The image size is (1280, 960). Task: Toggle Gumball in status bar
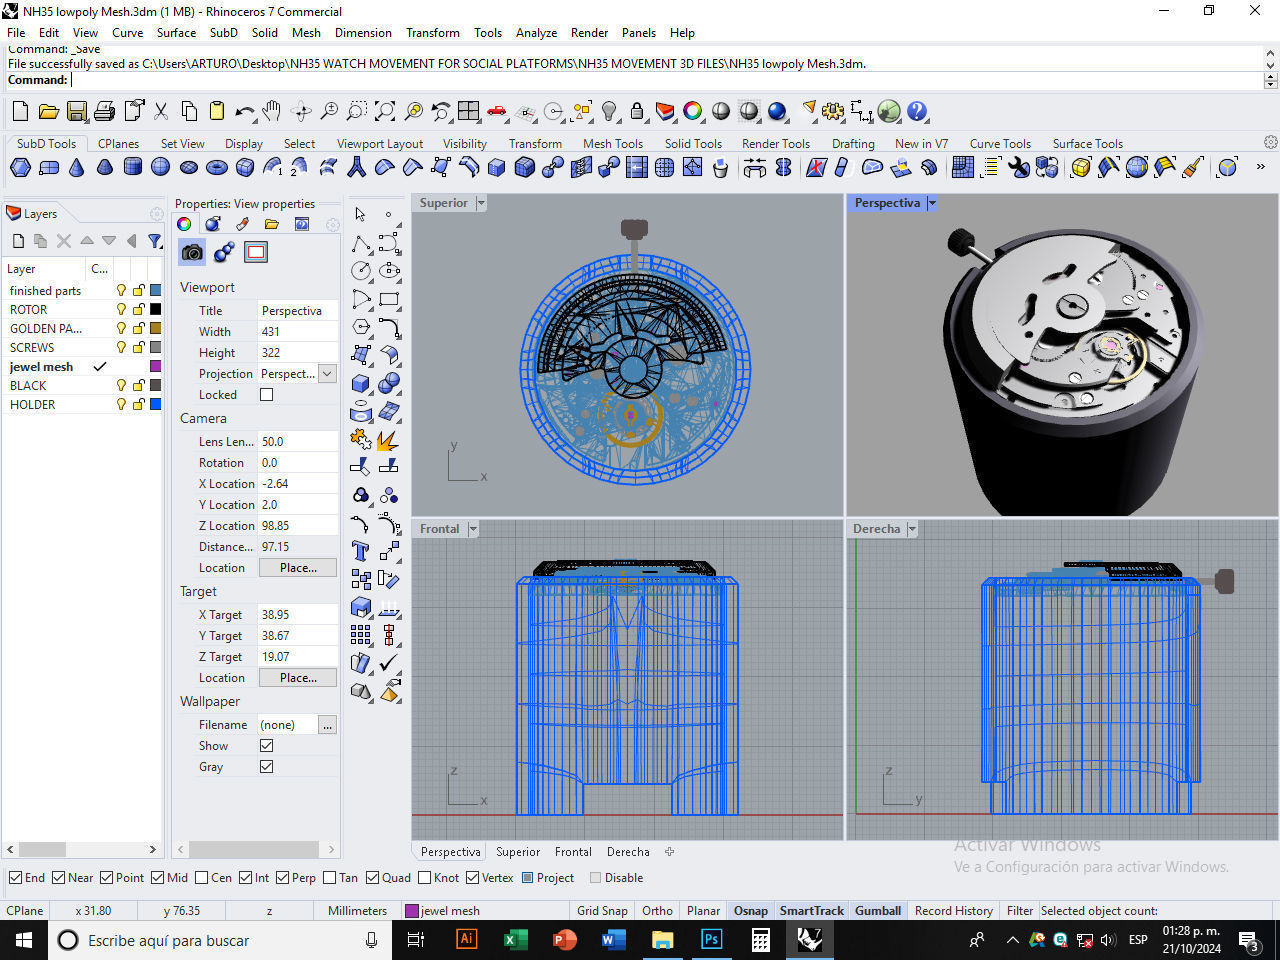(878, 911)
